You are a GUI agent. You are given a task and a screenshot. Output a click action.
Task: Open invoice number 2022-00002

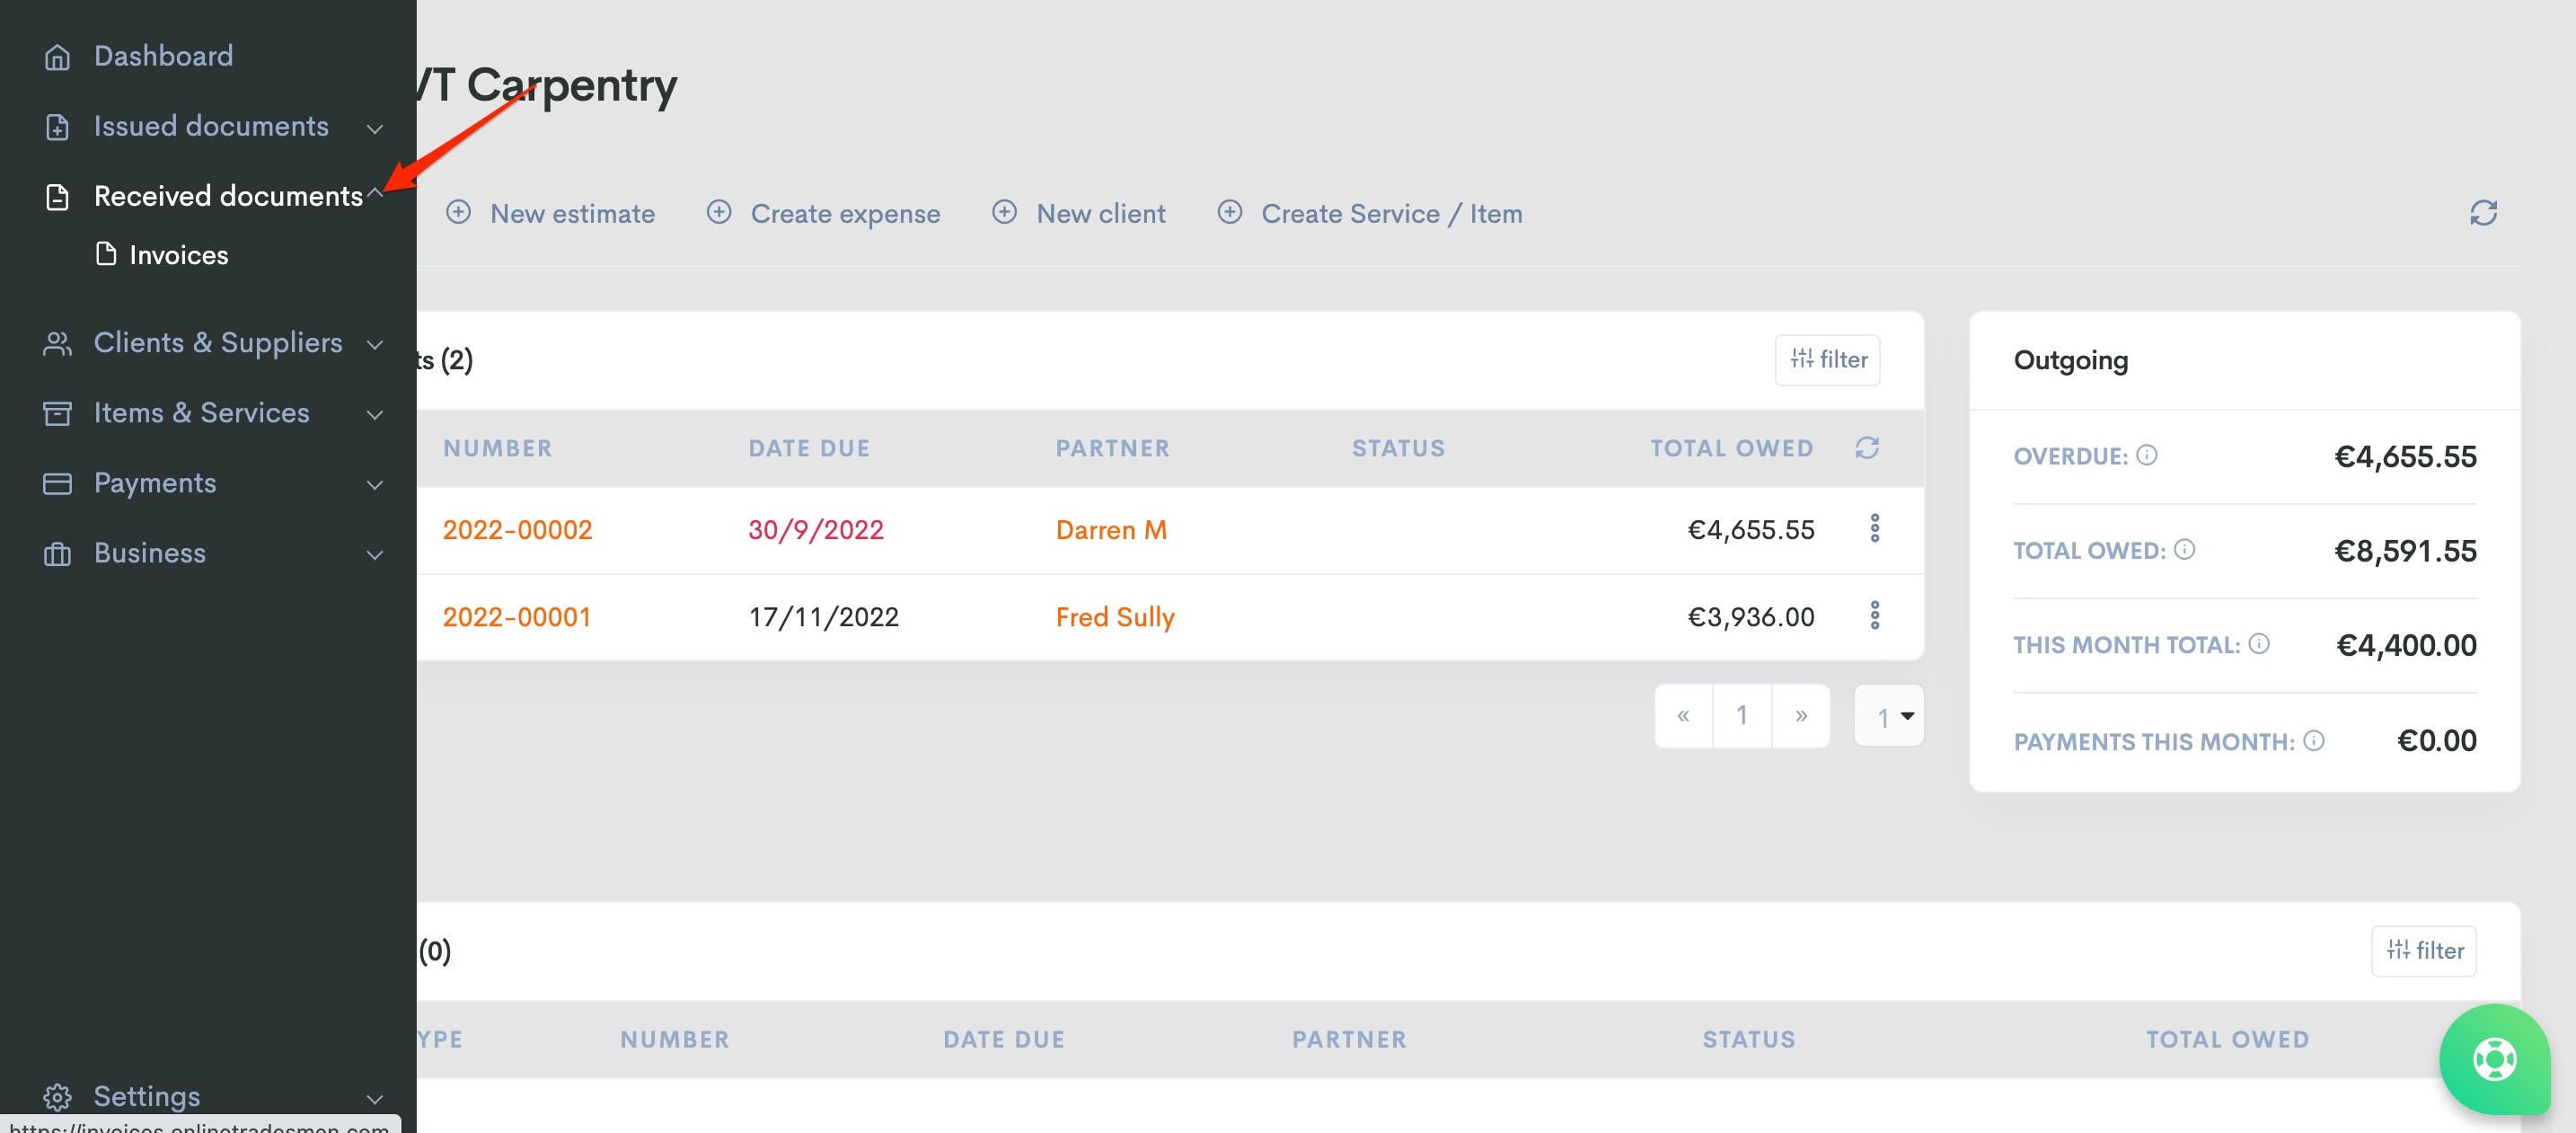click(518, 530)
